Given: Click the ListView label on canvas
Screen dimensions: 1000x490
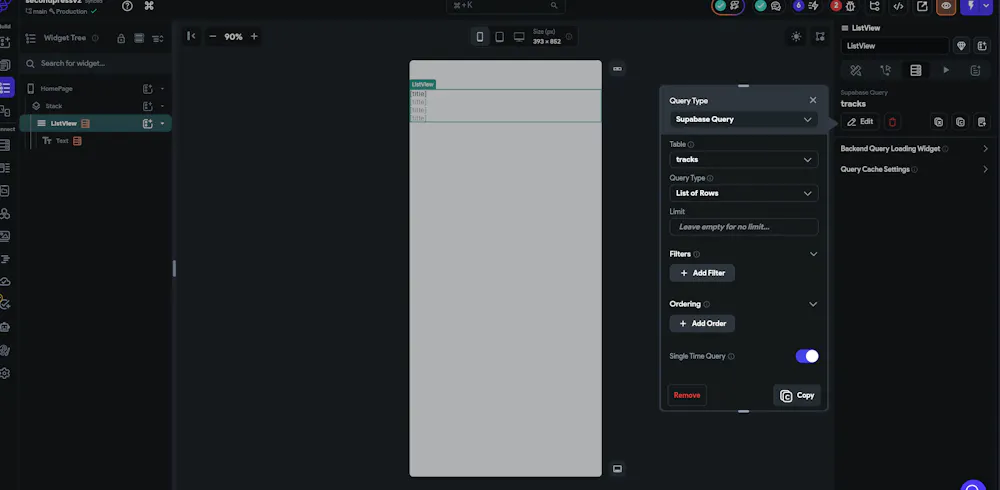Looking at the screenshot, I should (x=423, y=84).
